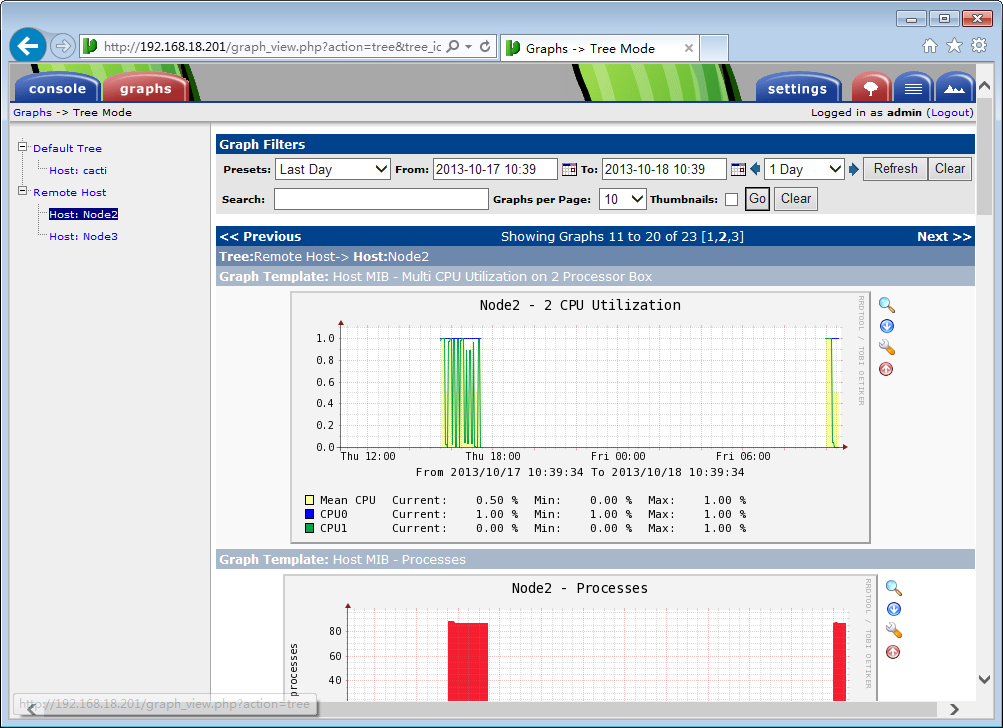Screen dimensions: 1003x728
Task: Download Processes graph CSV export icon
Action: tap(894, 609)
